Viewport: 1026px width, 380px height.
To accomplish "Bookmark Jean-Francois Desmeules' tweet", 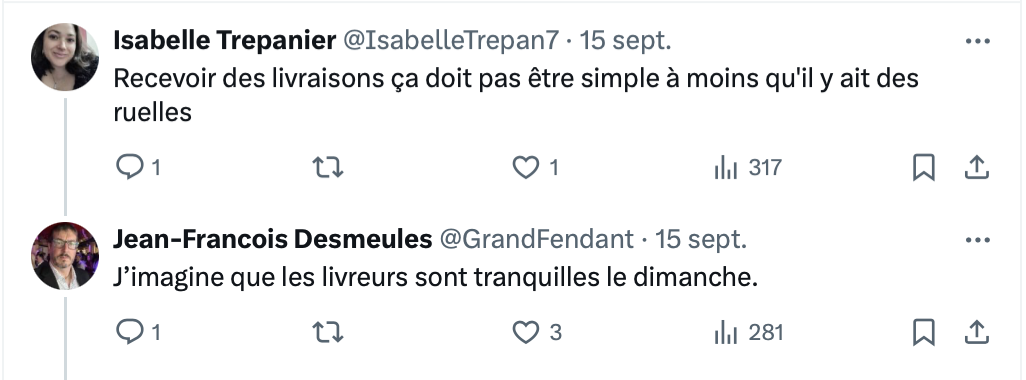I will 923,332.
